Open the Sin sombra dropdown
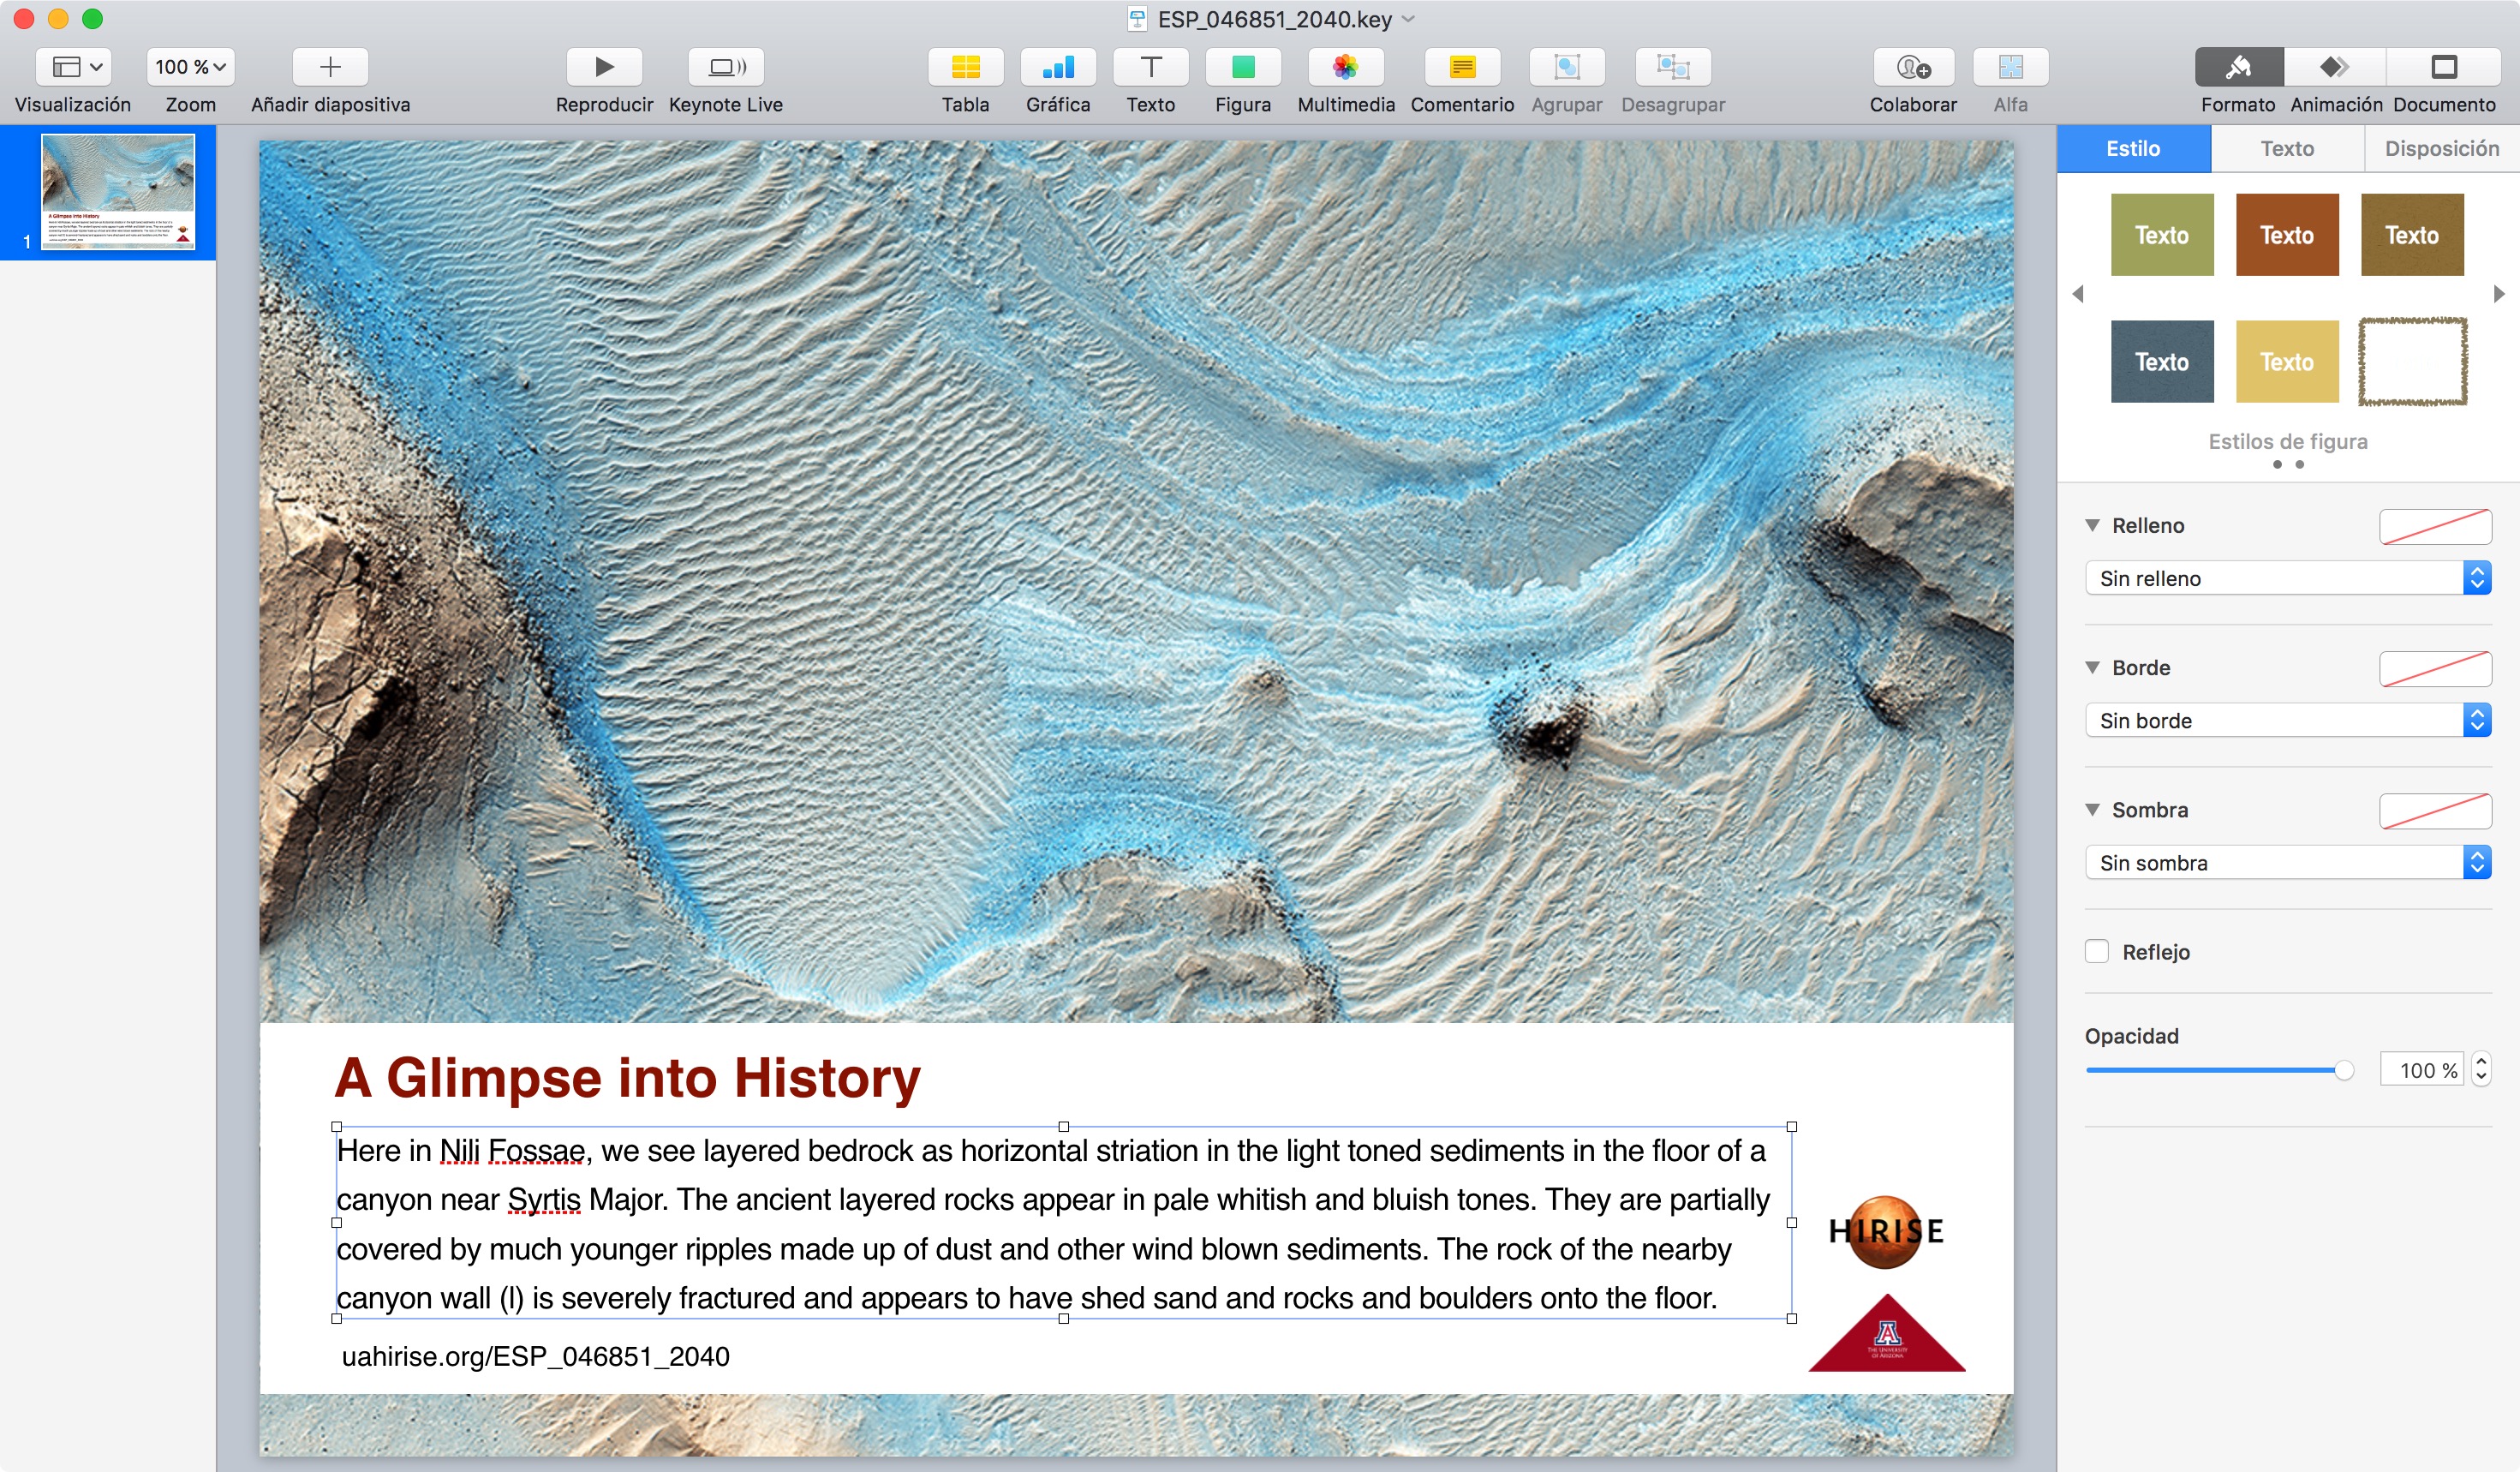The width and height of the screenshot is (2520, 1472). click(x=2288, y=862)
